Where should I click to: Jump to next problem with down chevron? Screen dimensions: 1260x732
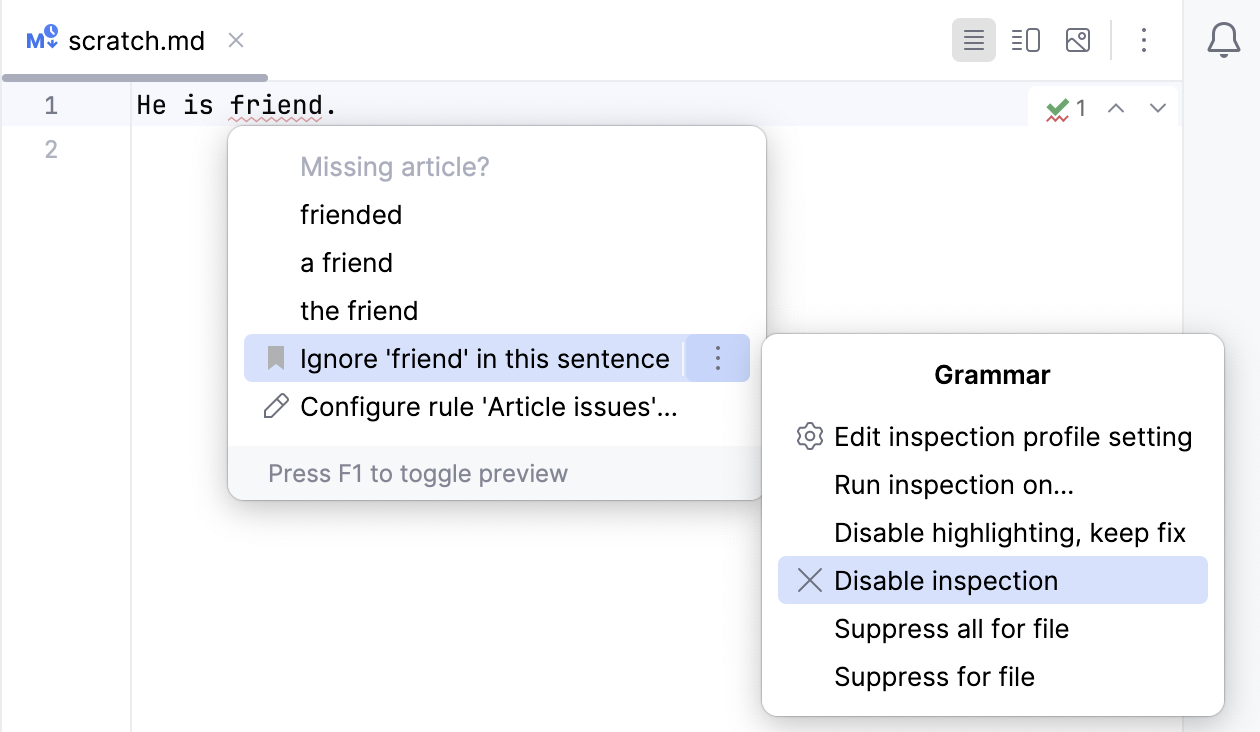(x=1157, y=107)
